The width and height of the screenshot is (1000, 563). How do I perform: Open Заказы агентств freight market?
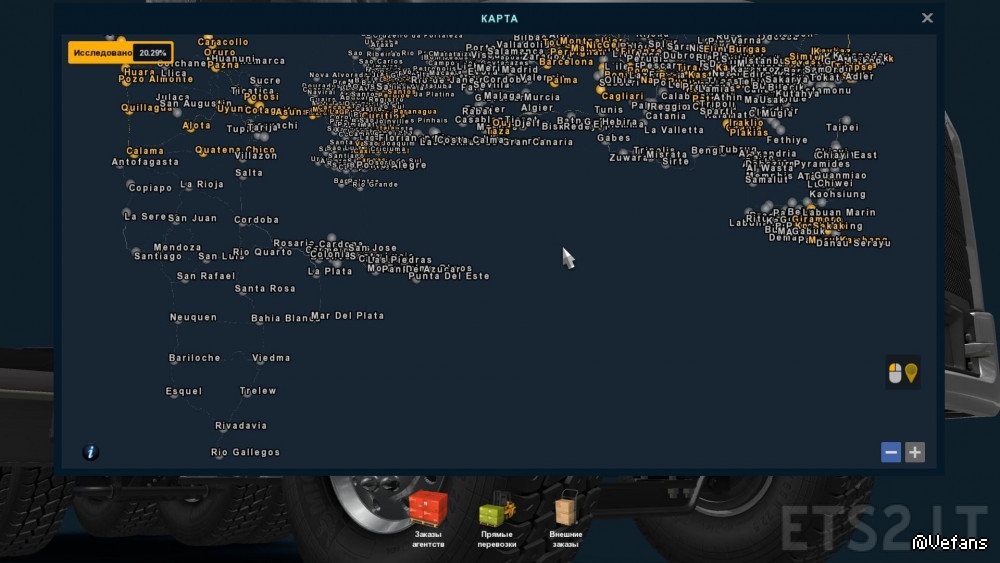coord(428,519)
